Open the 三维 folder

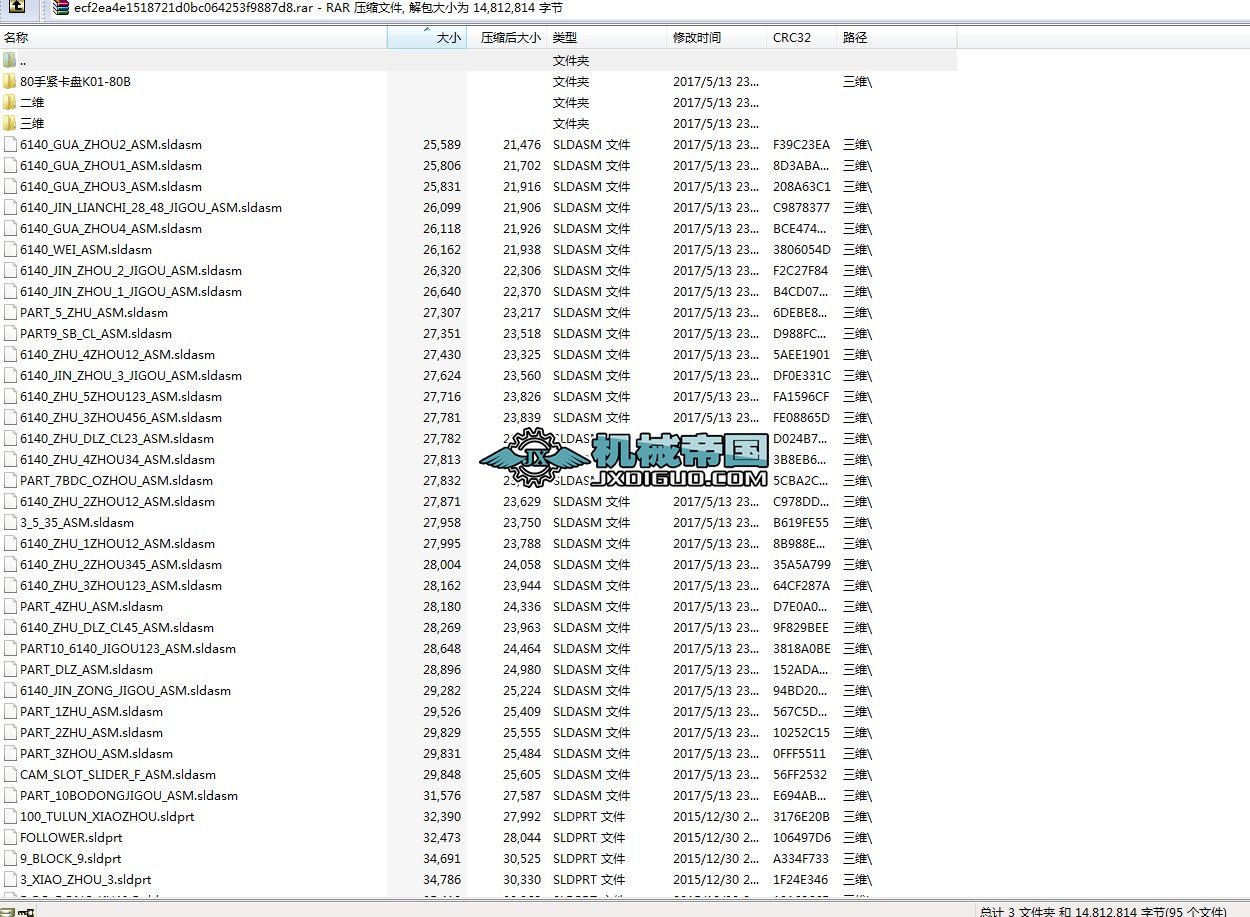[x=32, y=124]
